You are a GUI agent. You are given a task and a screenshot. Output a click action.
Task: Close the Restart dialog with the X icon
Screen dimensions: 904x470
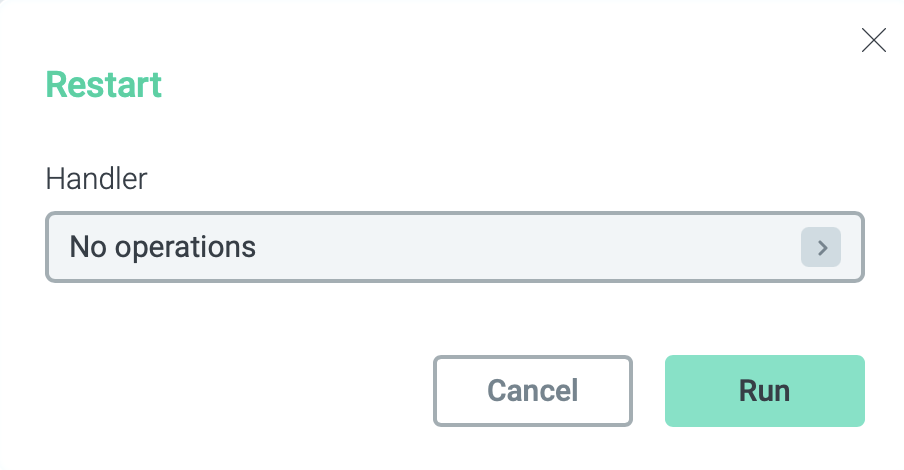[x=873, y=40]
